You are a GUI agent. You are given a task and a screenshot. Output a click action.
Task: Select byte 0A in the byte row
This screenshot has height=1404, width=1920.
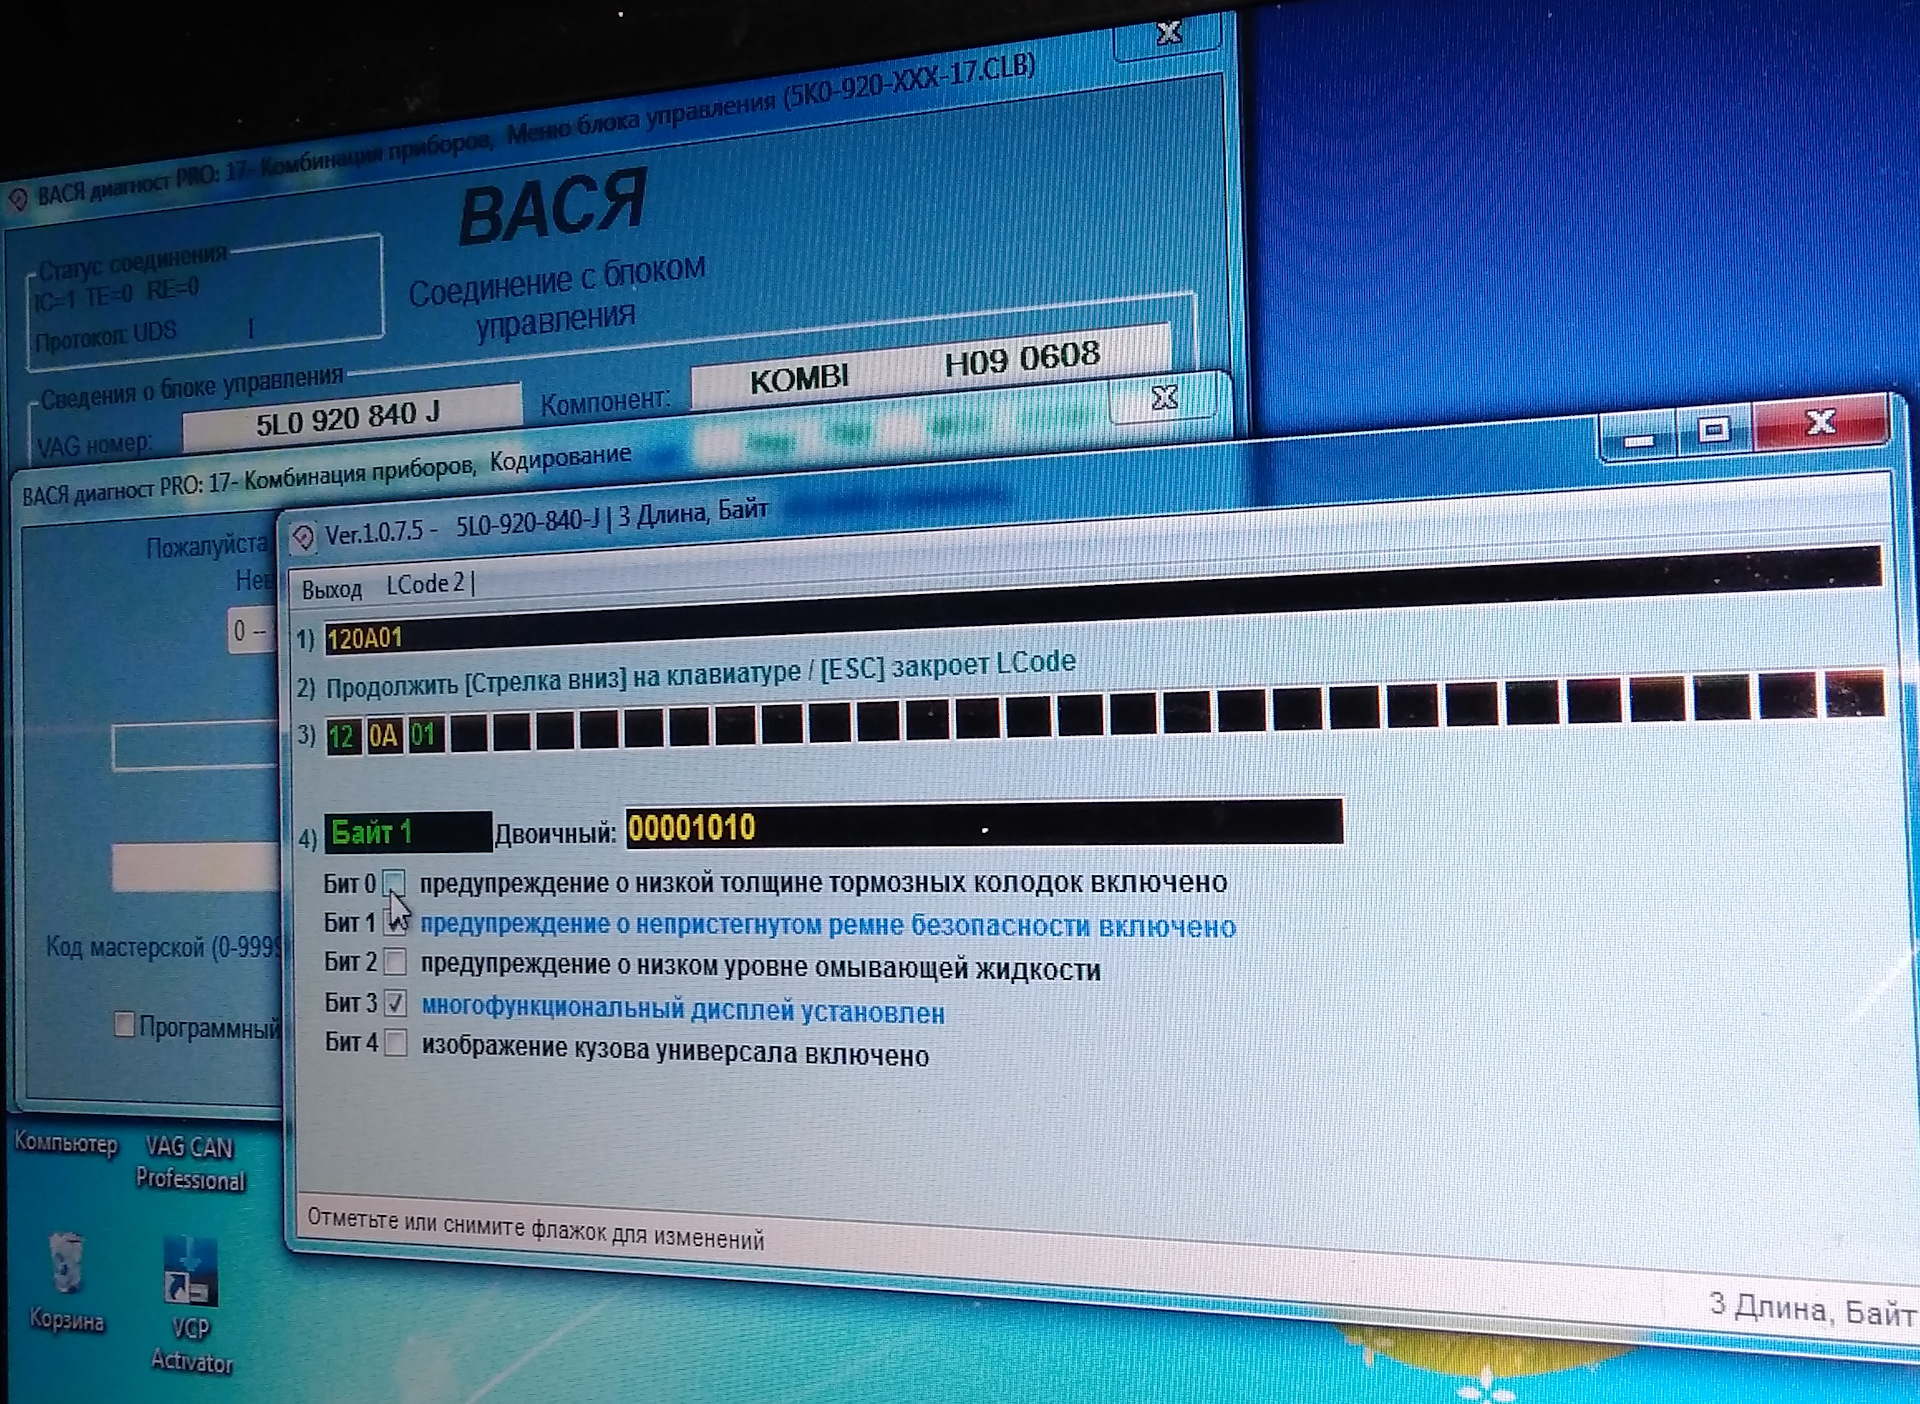pyautogui.click(x=384, y=736)
